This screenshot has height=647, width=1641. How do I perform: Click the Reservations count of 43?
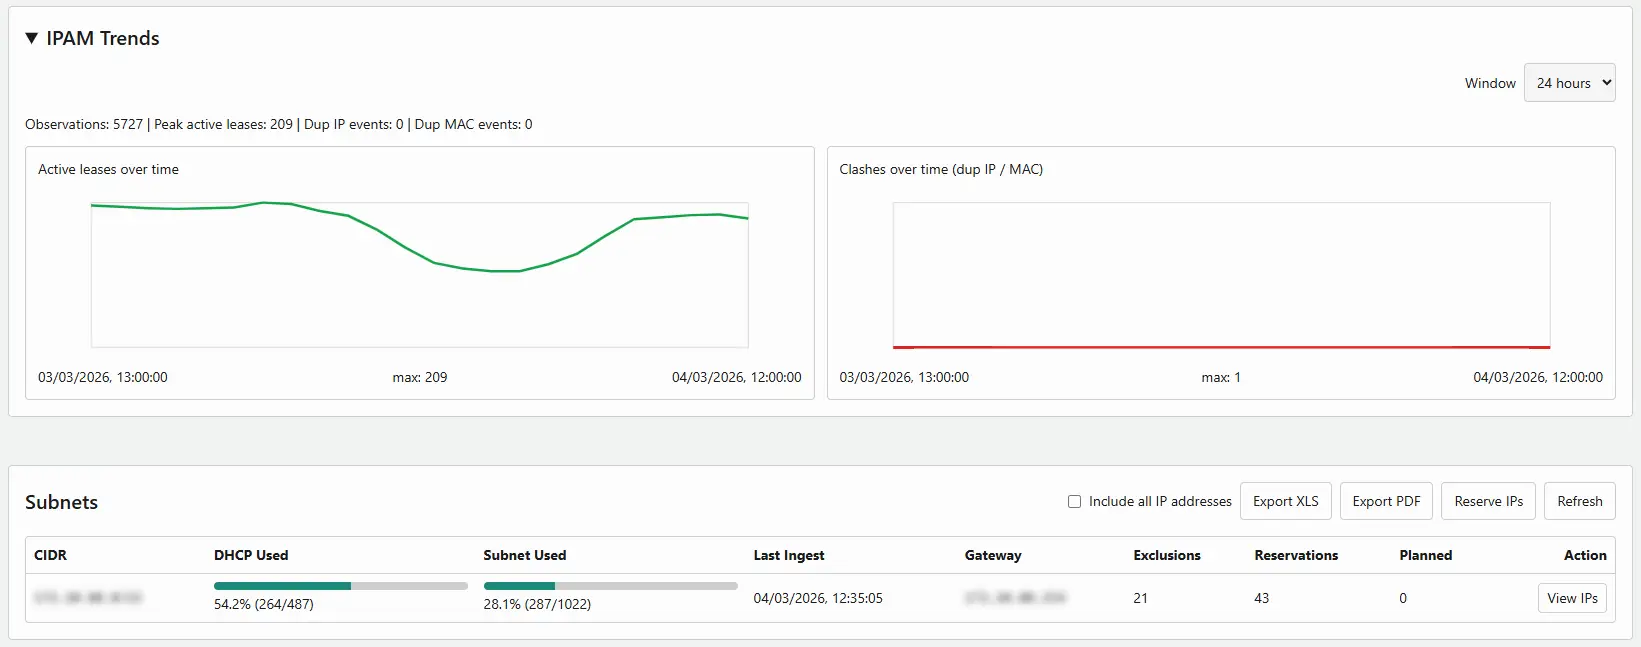point(1261,598)
